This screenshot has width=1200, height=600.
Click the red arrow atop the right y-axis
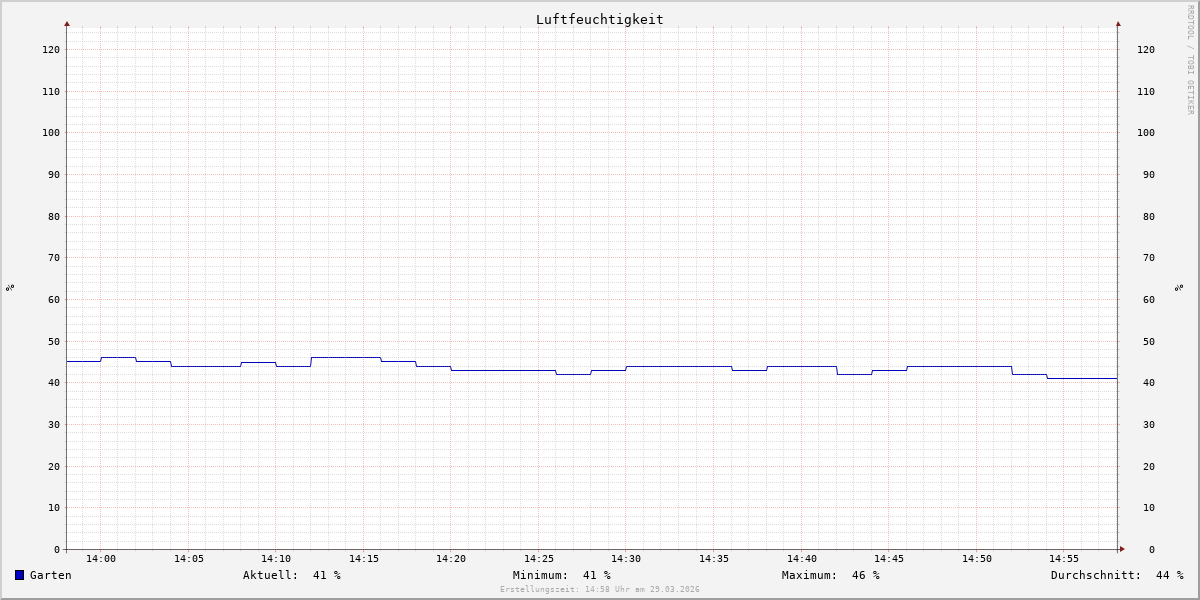[1118, 23]
